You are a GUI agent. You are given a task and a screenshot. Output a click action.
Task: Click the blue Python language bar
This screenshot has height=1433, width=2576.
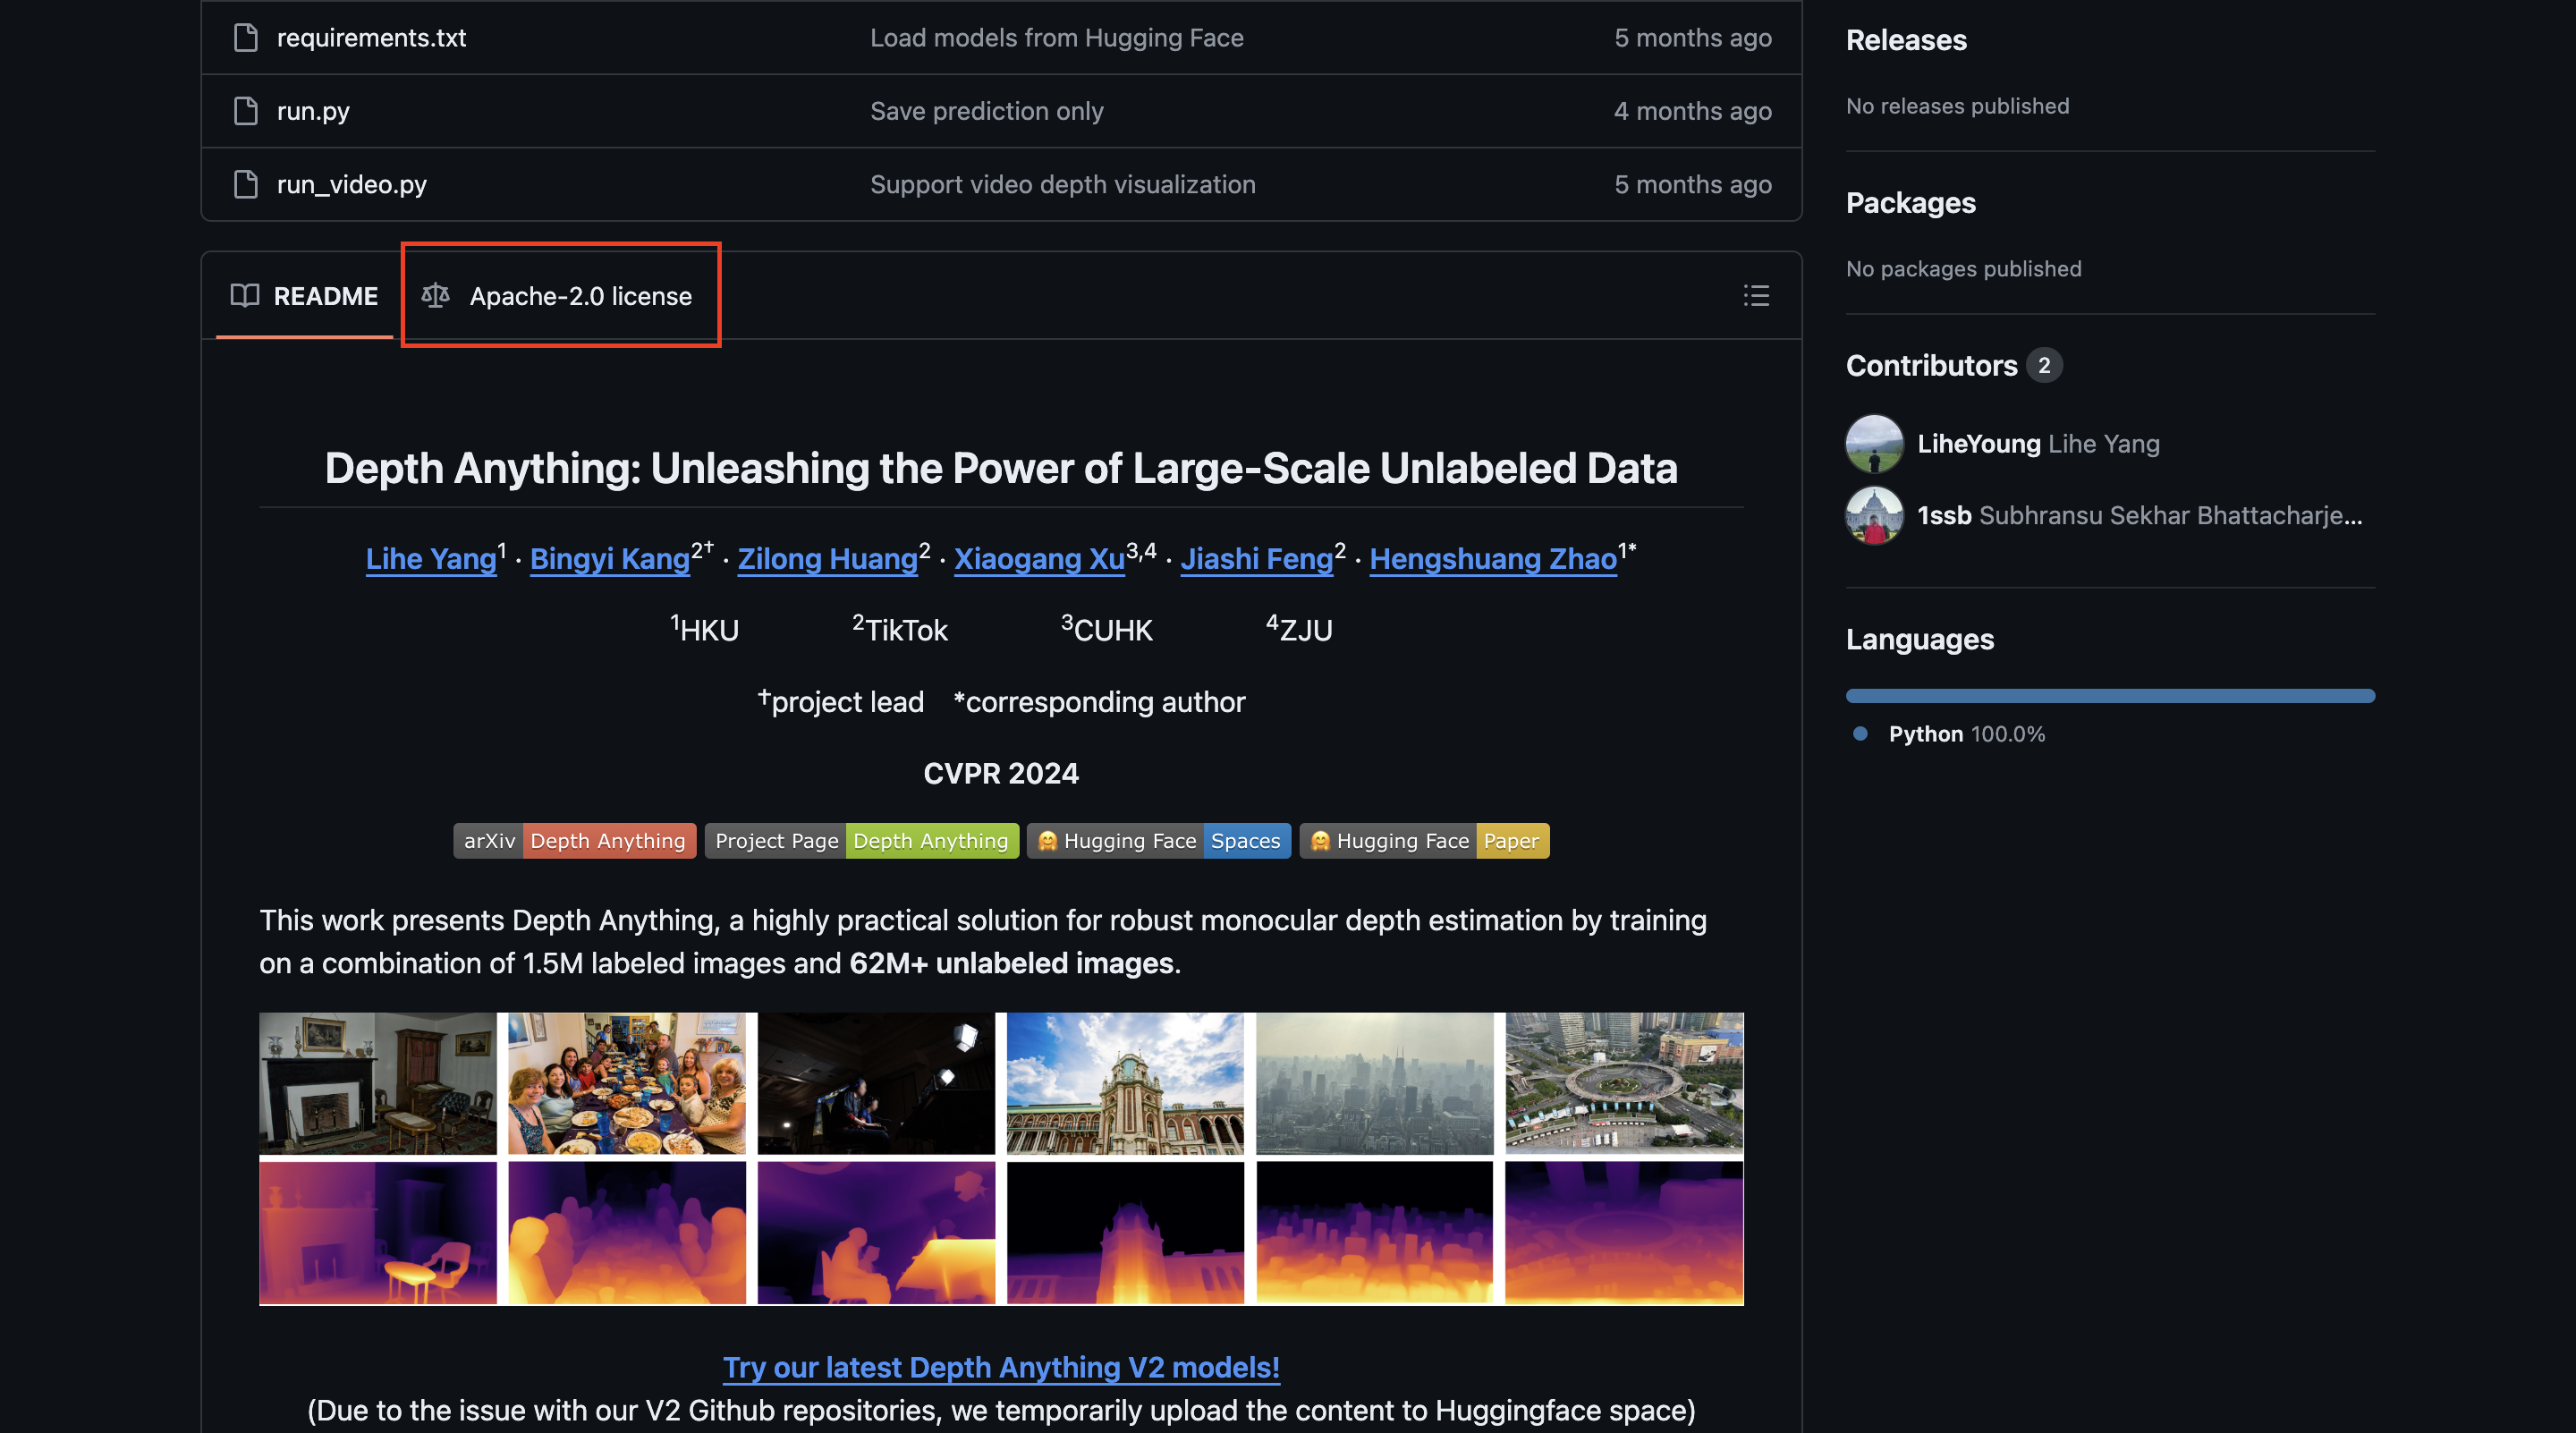point(2110,695)
